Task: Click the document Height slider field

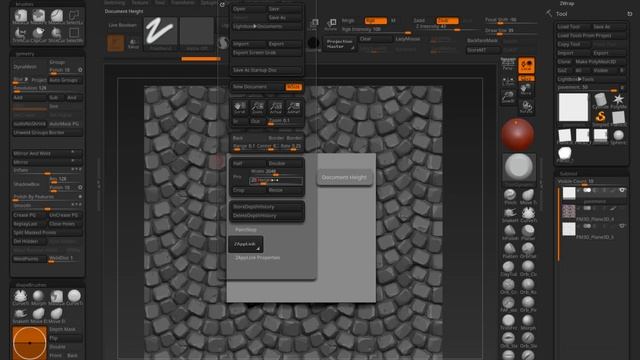Action: (276, 180)
